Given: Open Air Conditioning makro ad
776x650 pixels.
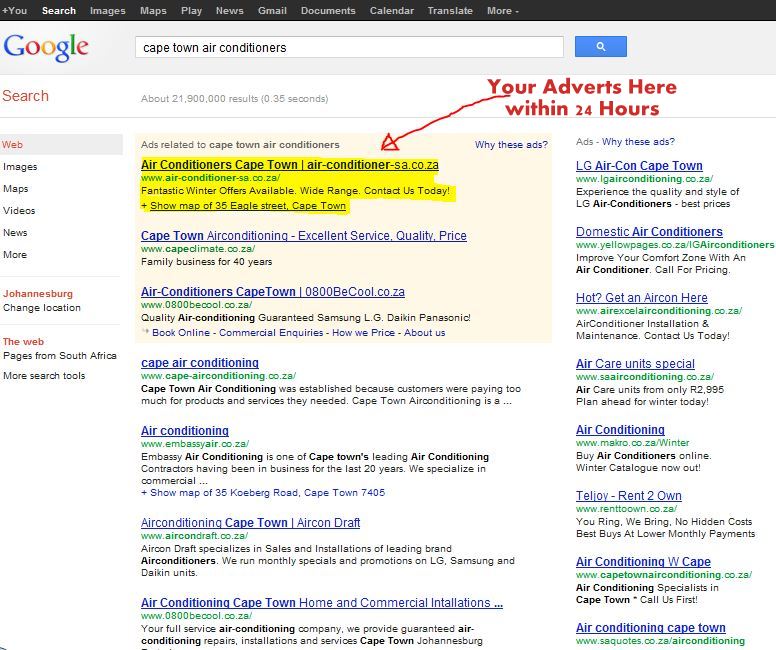Looking at the screenshot, I should [x=620, y=430].
